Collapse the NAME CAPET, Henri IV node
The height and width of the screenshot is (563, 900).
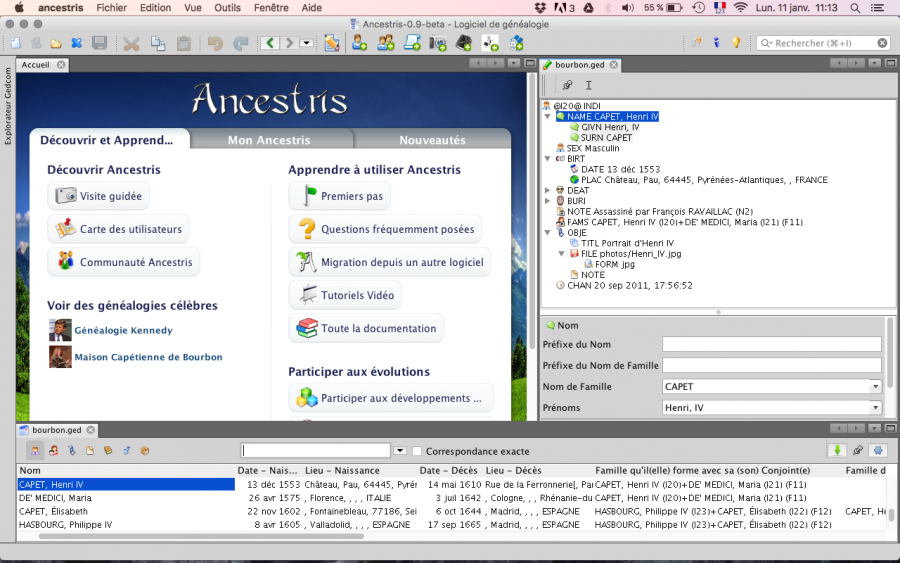(548, 117)
